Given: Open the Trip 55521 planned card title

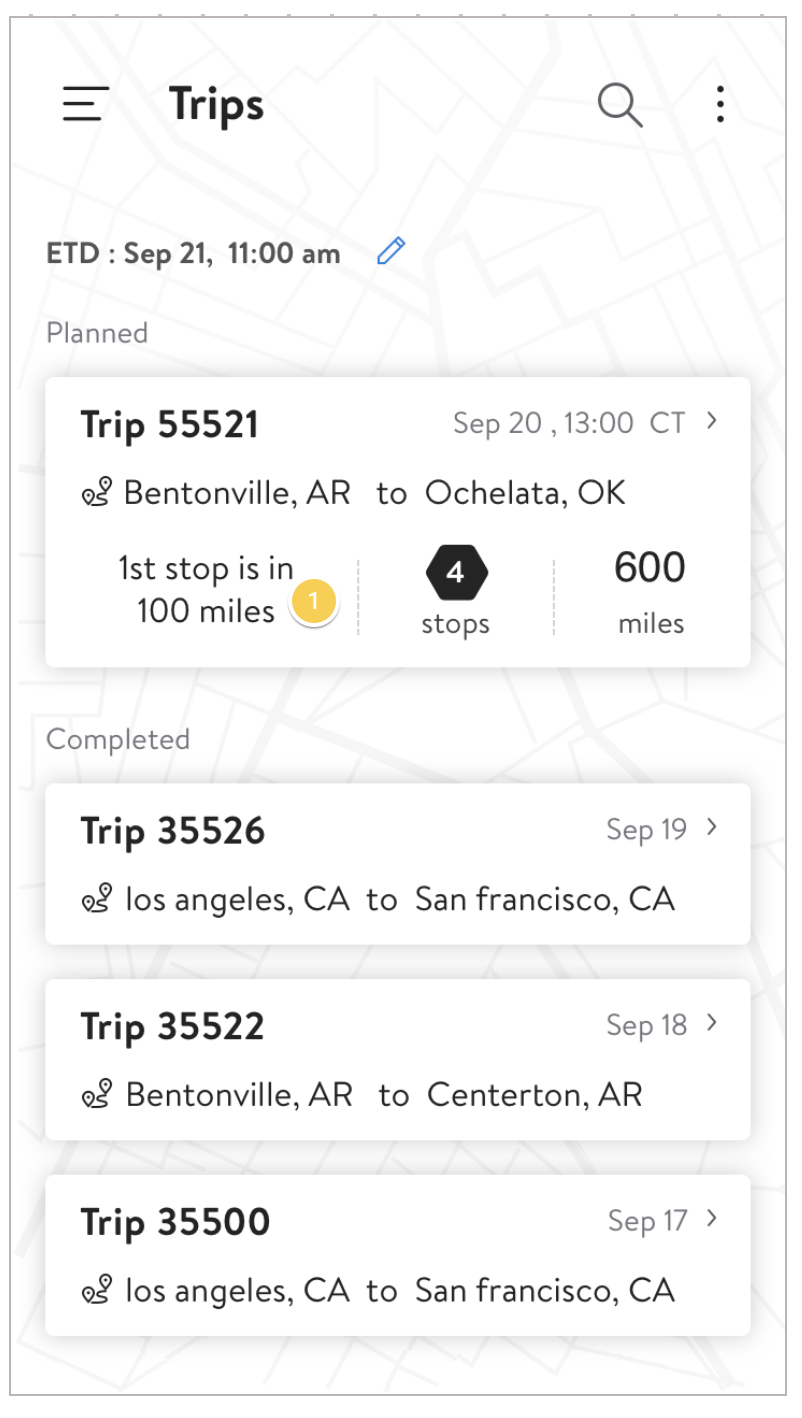Looking at the screenshot, I should (x=170, y=425).
